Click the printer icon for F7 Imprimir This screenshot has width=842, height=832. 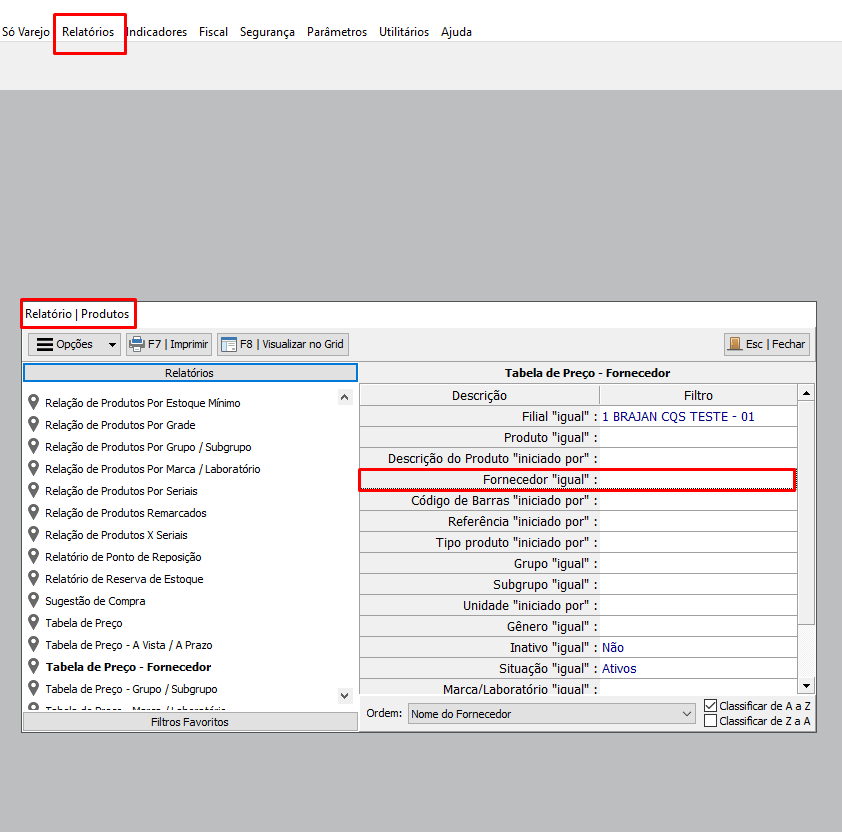[x=137, y=344]
